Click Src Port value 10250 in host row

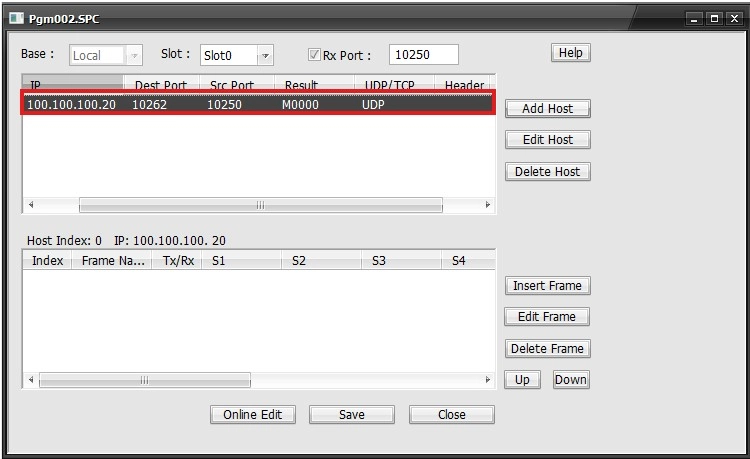click(x=224, y=105)
